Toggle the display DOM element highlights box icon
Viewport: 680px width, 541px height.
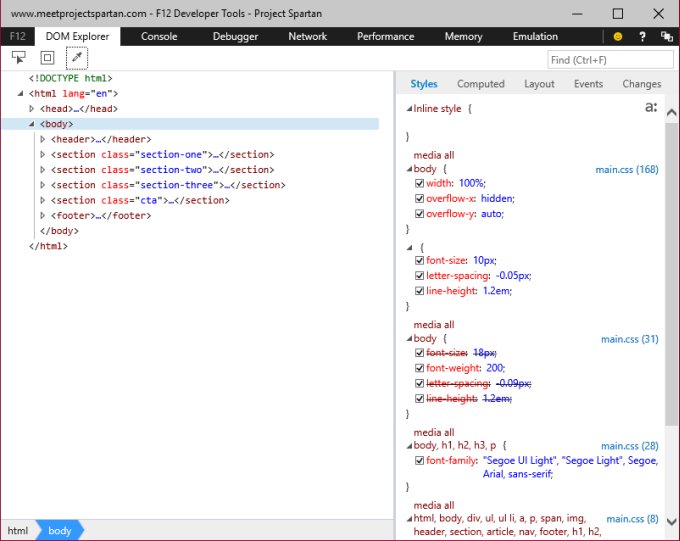tap(47, 57)
